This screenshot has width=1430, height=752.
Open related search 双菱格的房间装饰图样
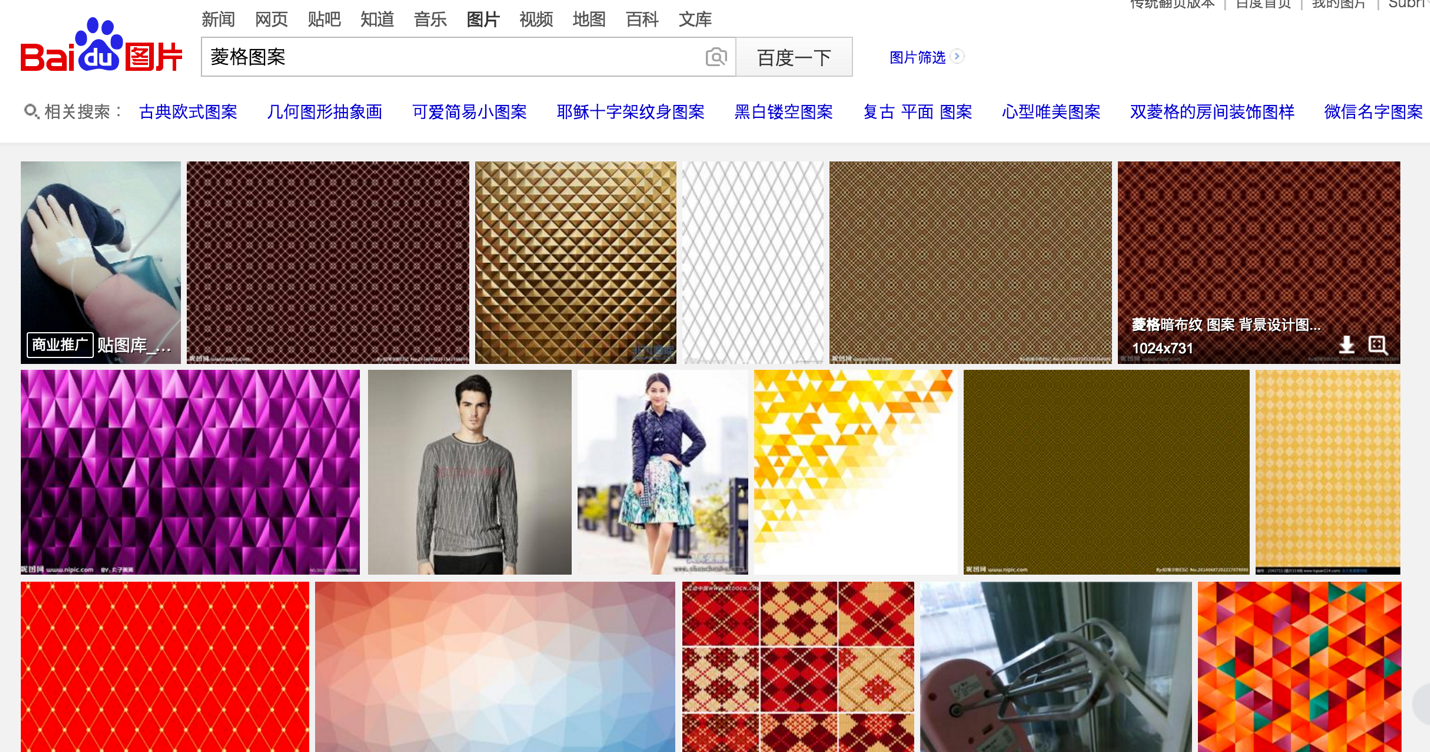pyautogui.click(x=1212, y=112)
